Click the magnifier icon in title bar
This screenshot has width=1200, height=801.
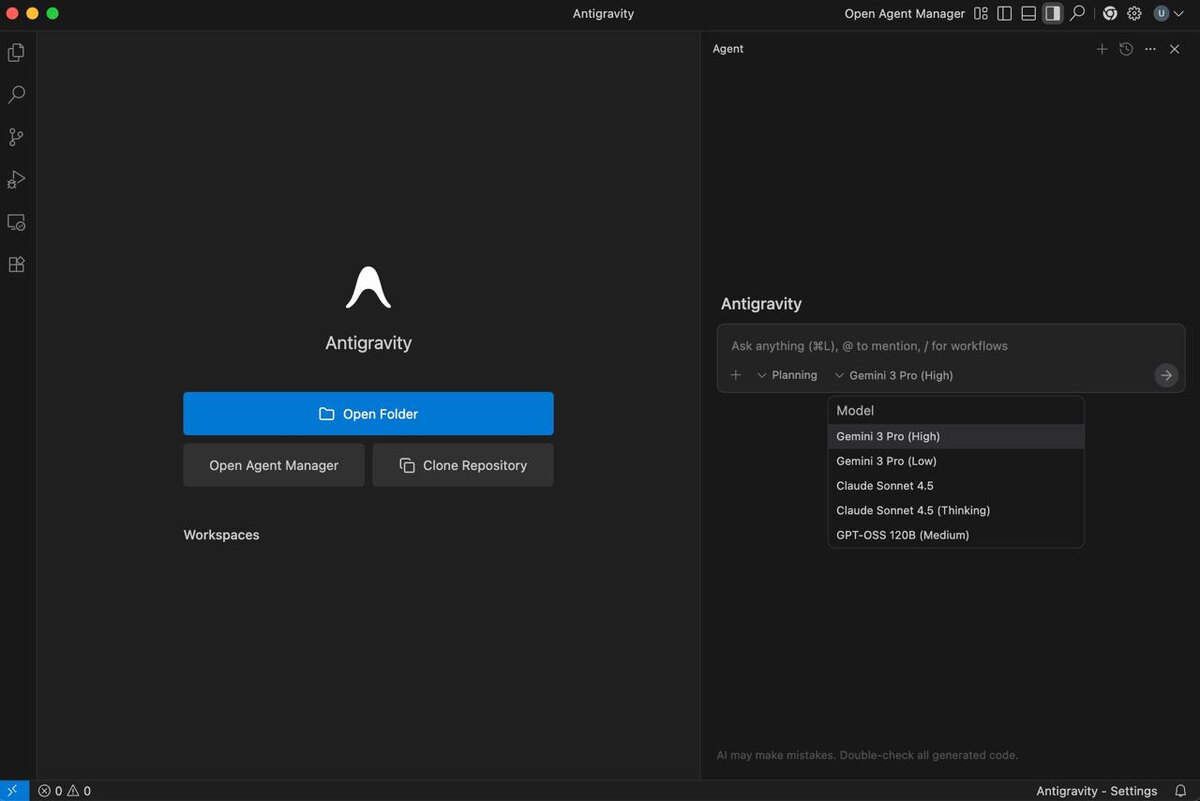coord(1077,14)
